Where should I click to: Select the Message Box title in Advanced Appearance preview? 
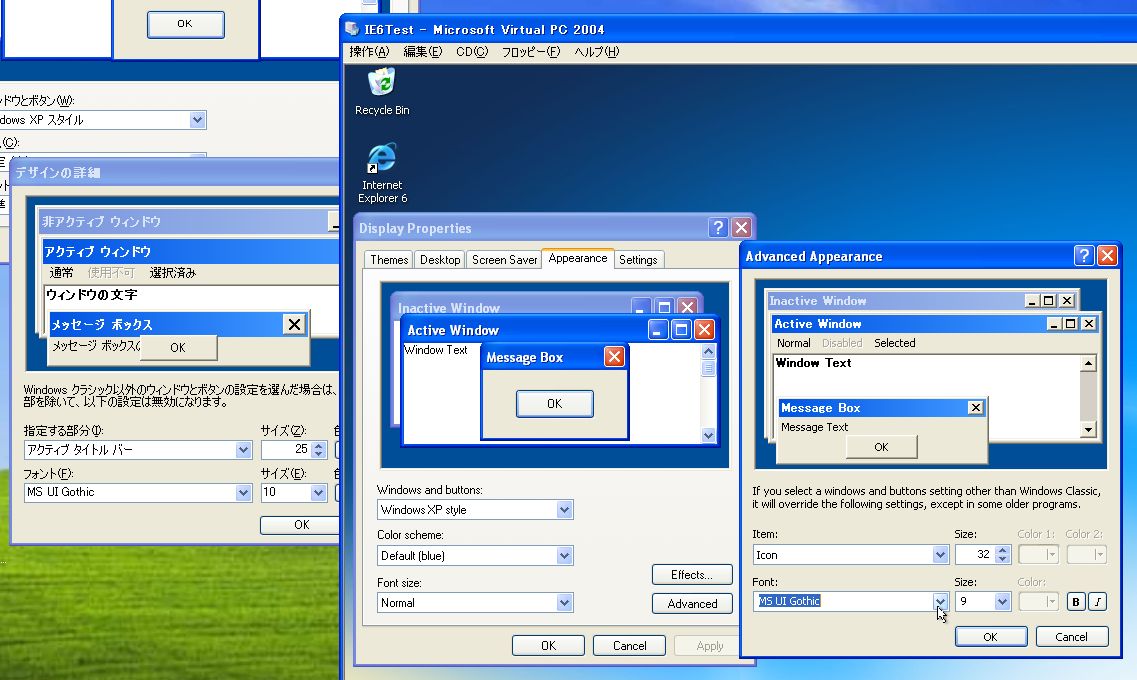(821, 408)
